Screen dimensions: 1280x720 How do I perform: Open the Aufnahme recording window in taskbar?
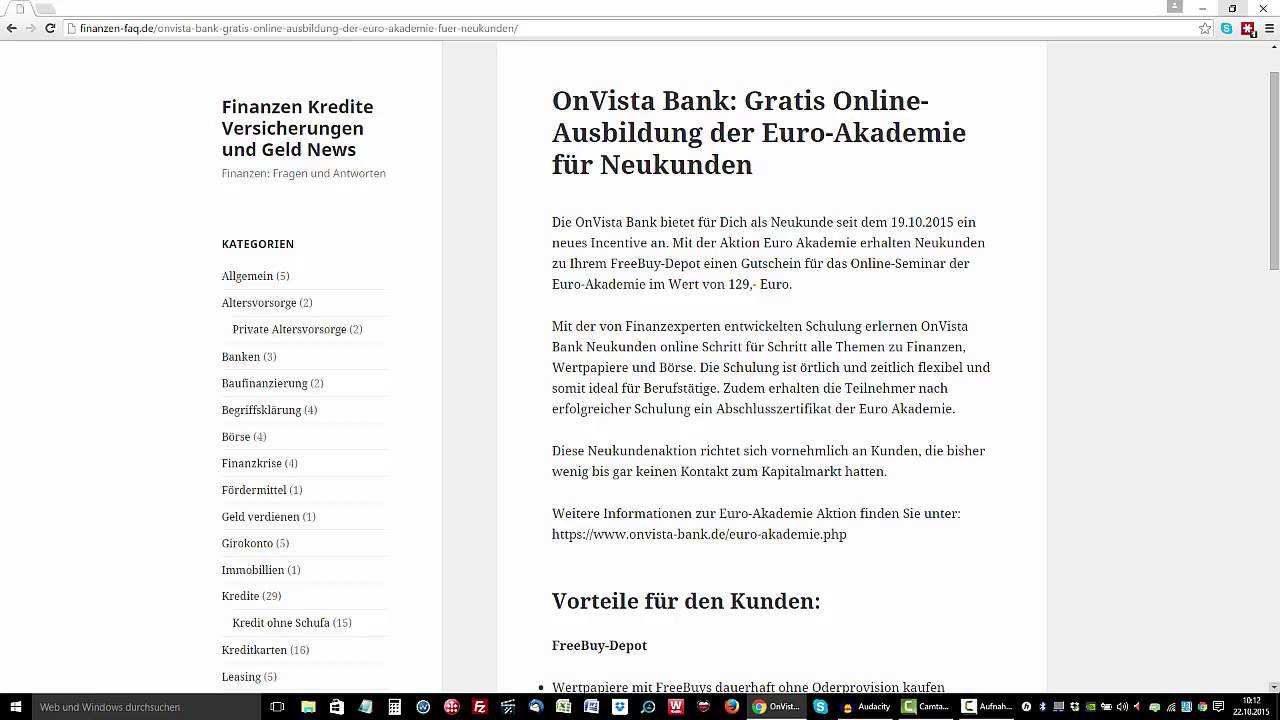click(x=986, y=706)
